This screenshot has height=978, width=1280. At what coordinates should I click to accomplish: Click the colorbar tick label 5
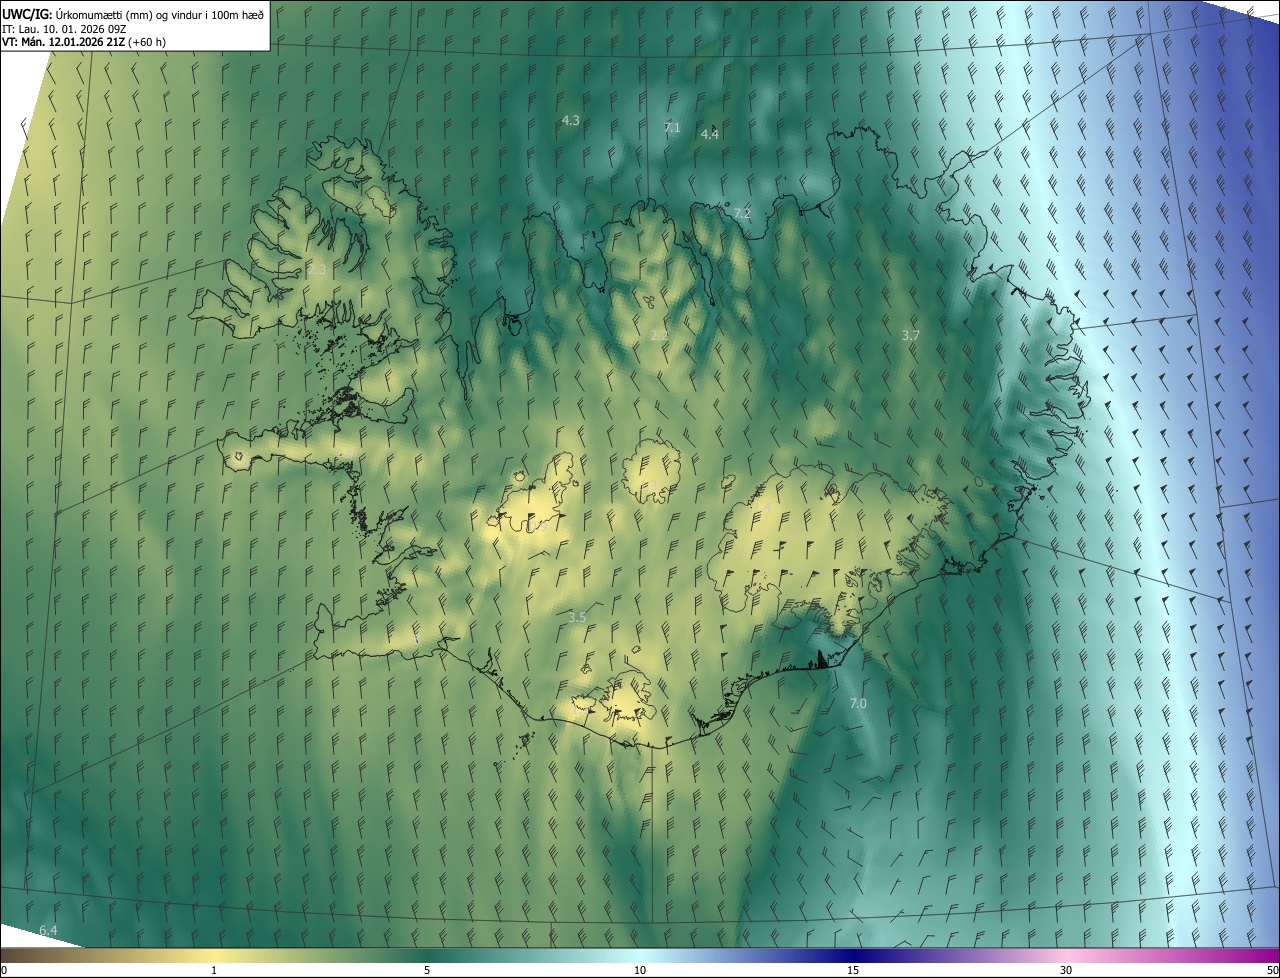(x=427, y=971)
